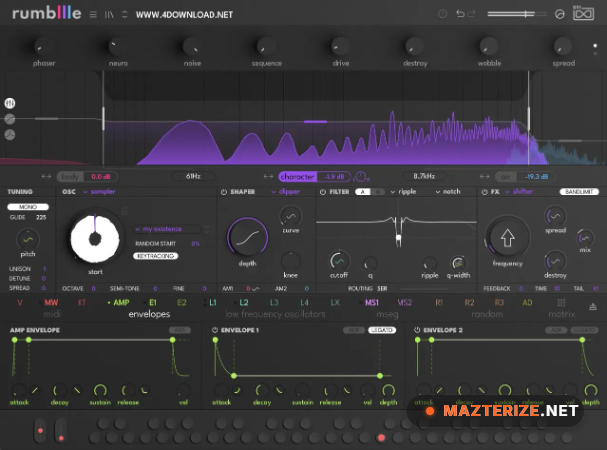Toggle the SHAPER power button
Viewport: 607px width, 450px height.
(x=224, y=192)
